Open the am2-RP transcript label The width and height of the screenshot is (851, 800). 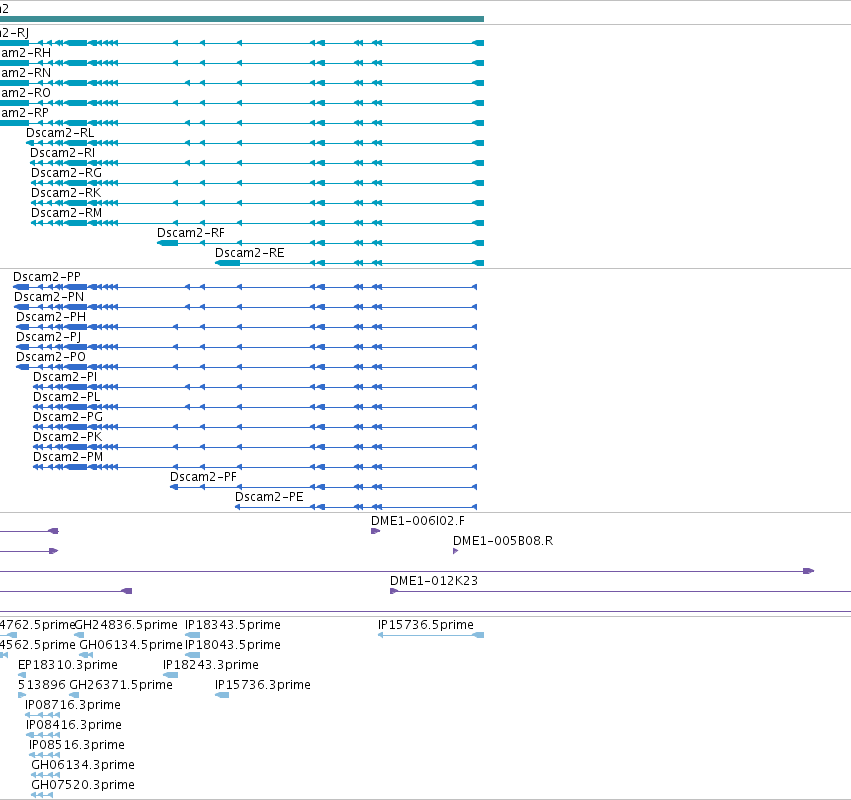[x=24, y=113]
